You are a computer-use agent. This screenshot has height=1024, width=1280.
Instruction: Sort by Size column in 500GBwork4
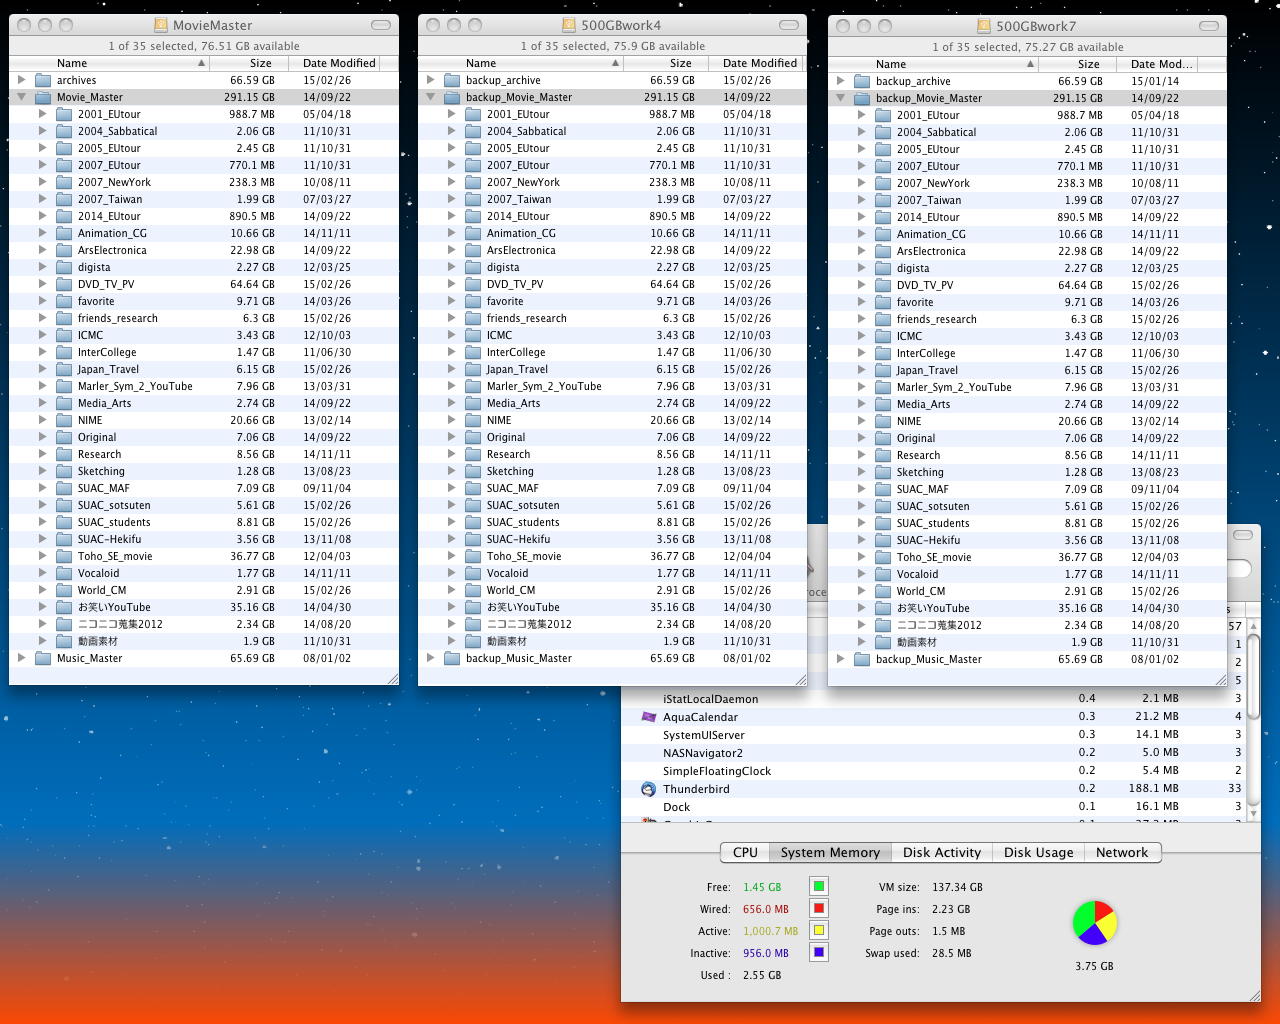tap(680, 63)
